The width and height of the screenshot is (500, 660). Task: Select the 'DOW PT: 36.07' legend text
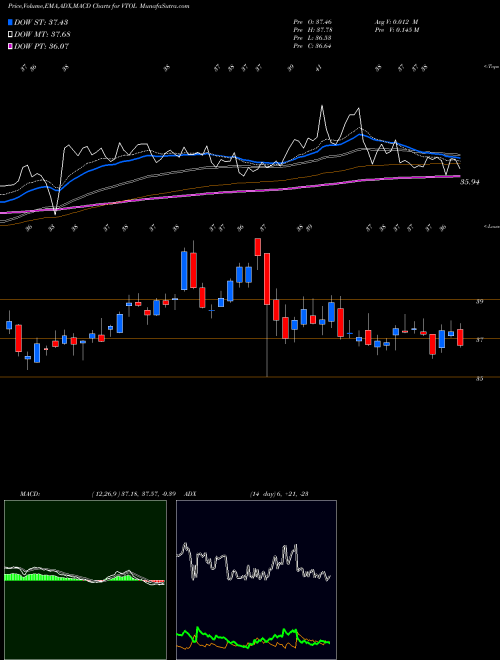click(x=41, y=46)
